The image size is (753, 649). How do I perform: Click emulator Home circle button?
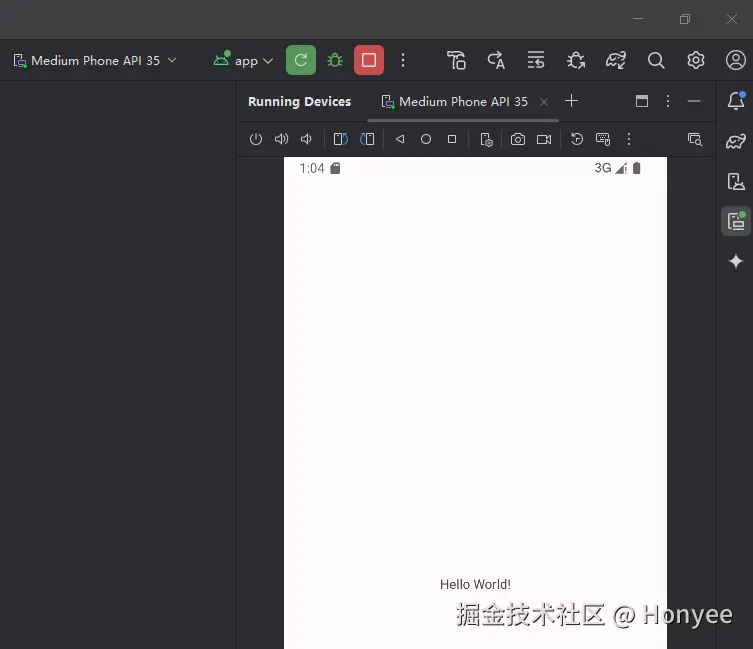point(426,139)
